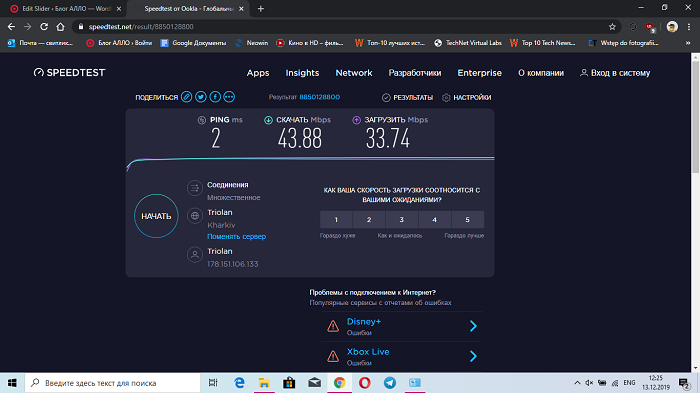Screen dimensions: 700x393
Task: Open Insights menu item
Action: pyautogui.click(x=302, y=73)
